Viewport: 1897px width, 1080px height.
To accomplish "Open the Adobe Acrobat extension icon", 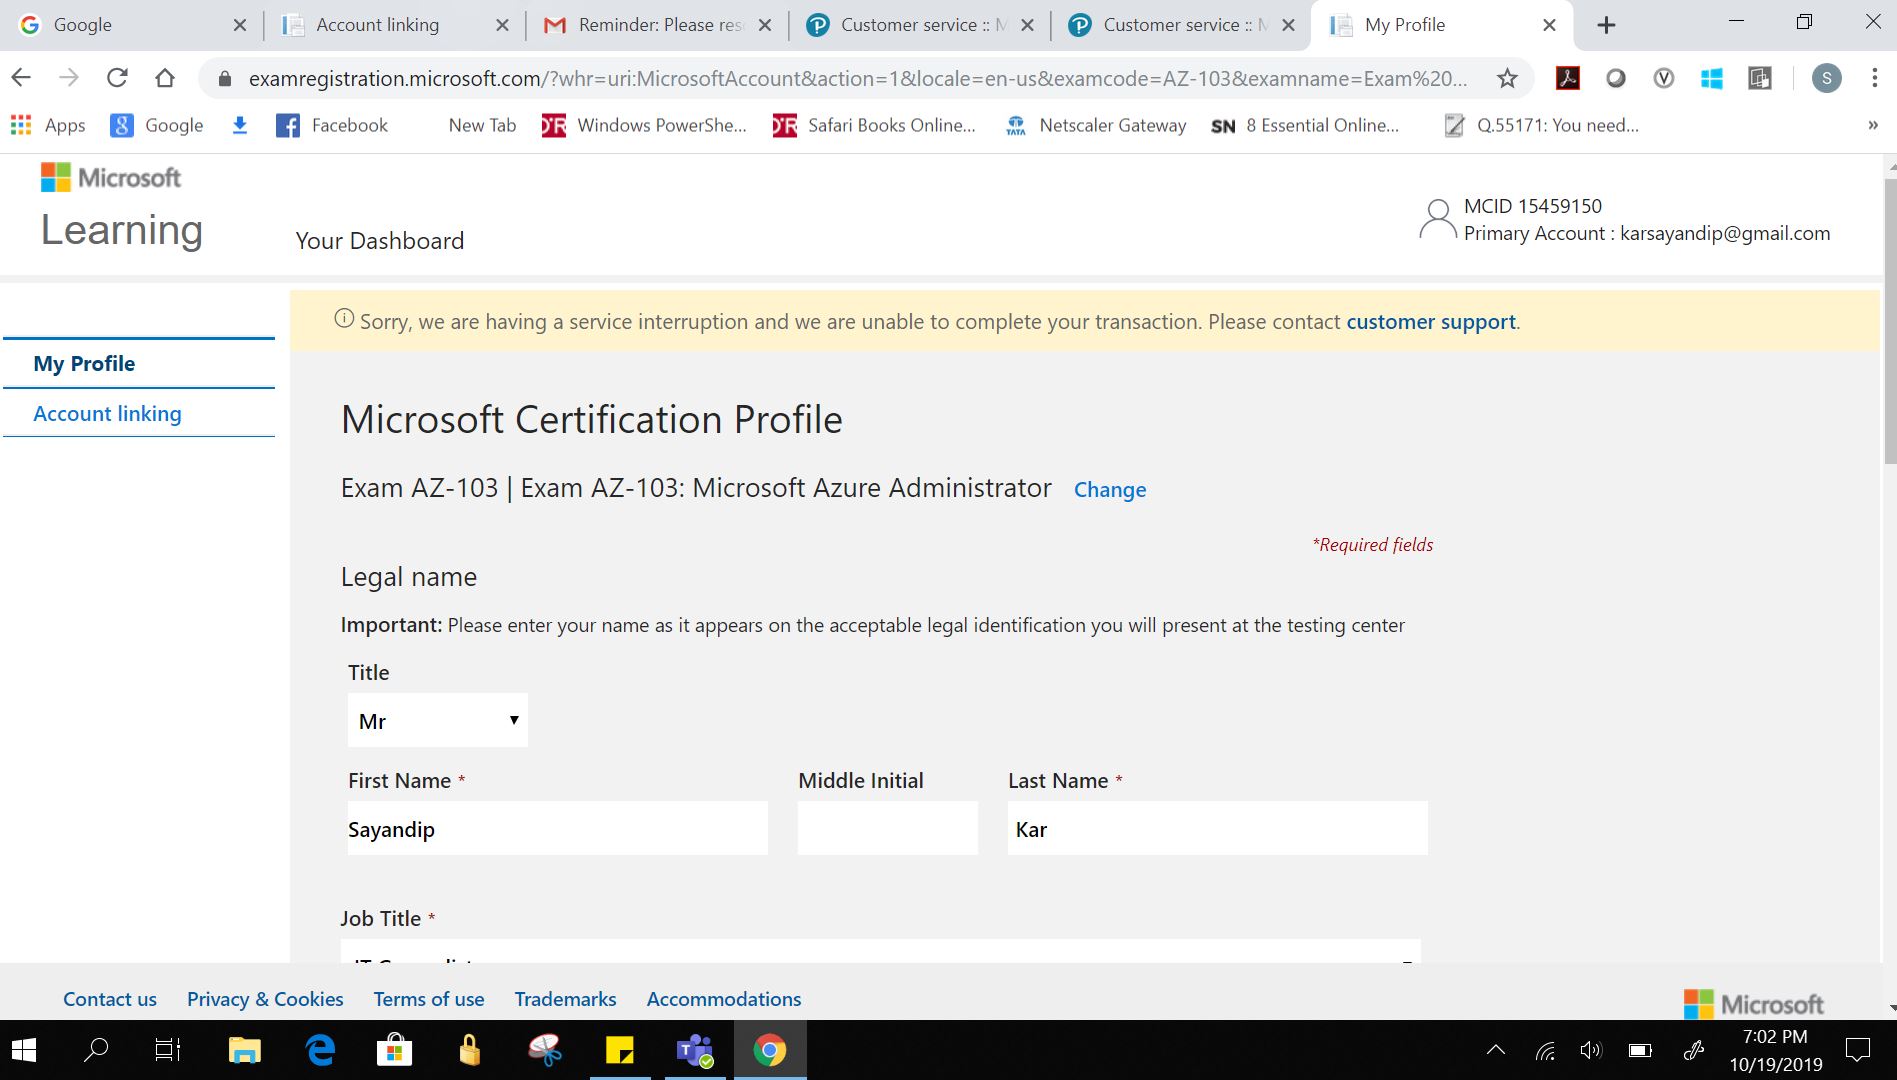I will (x=1567, y=78).
